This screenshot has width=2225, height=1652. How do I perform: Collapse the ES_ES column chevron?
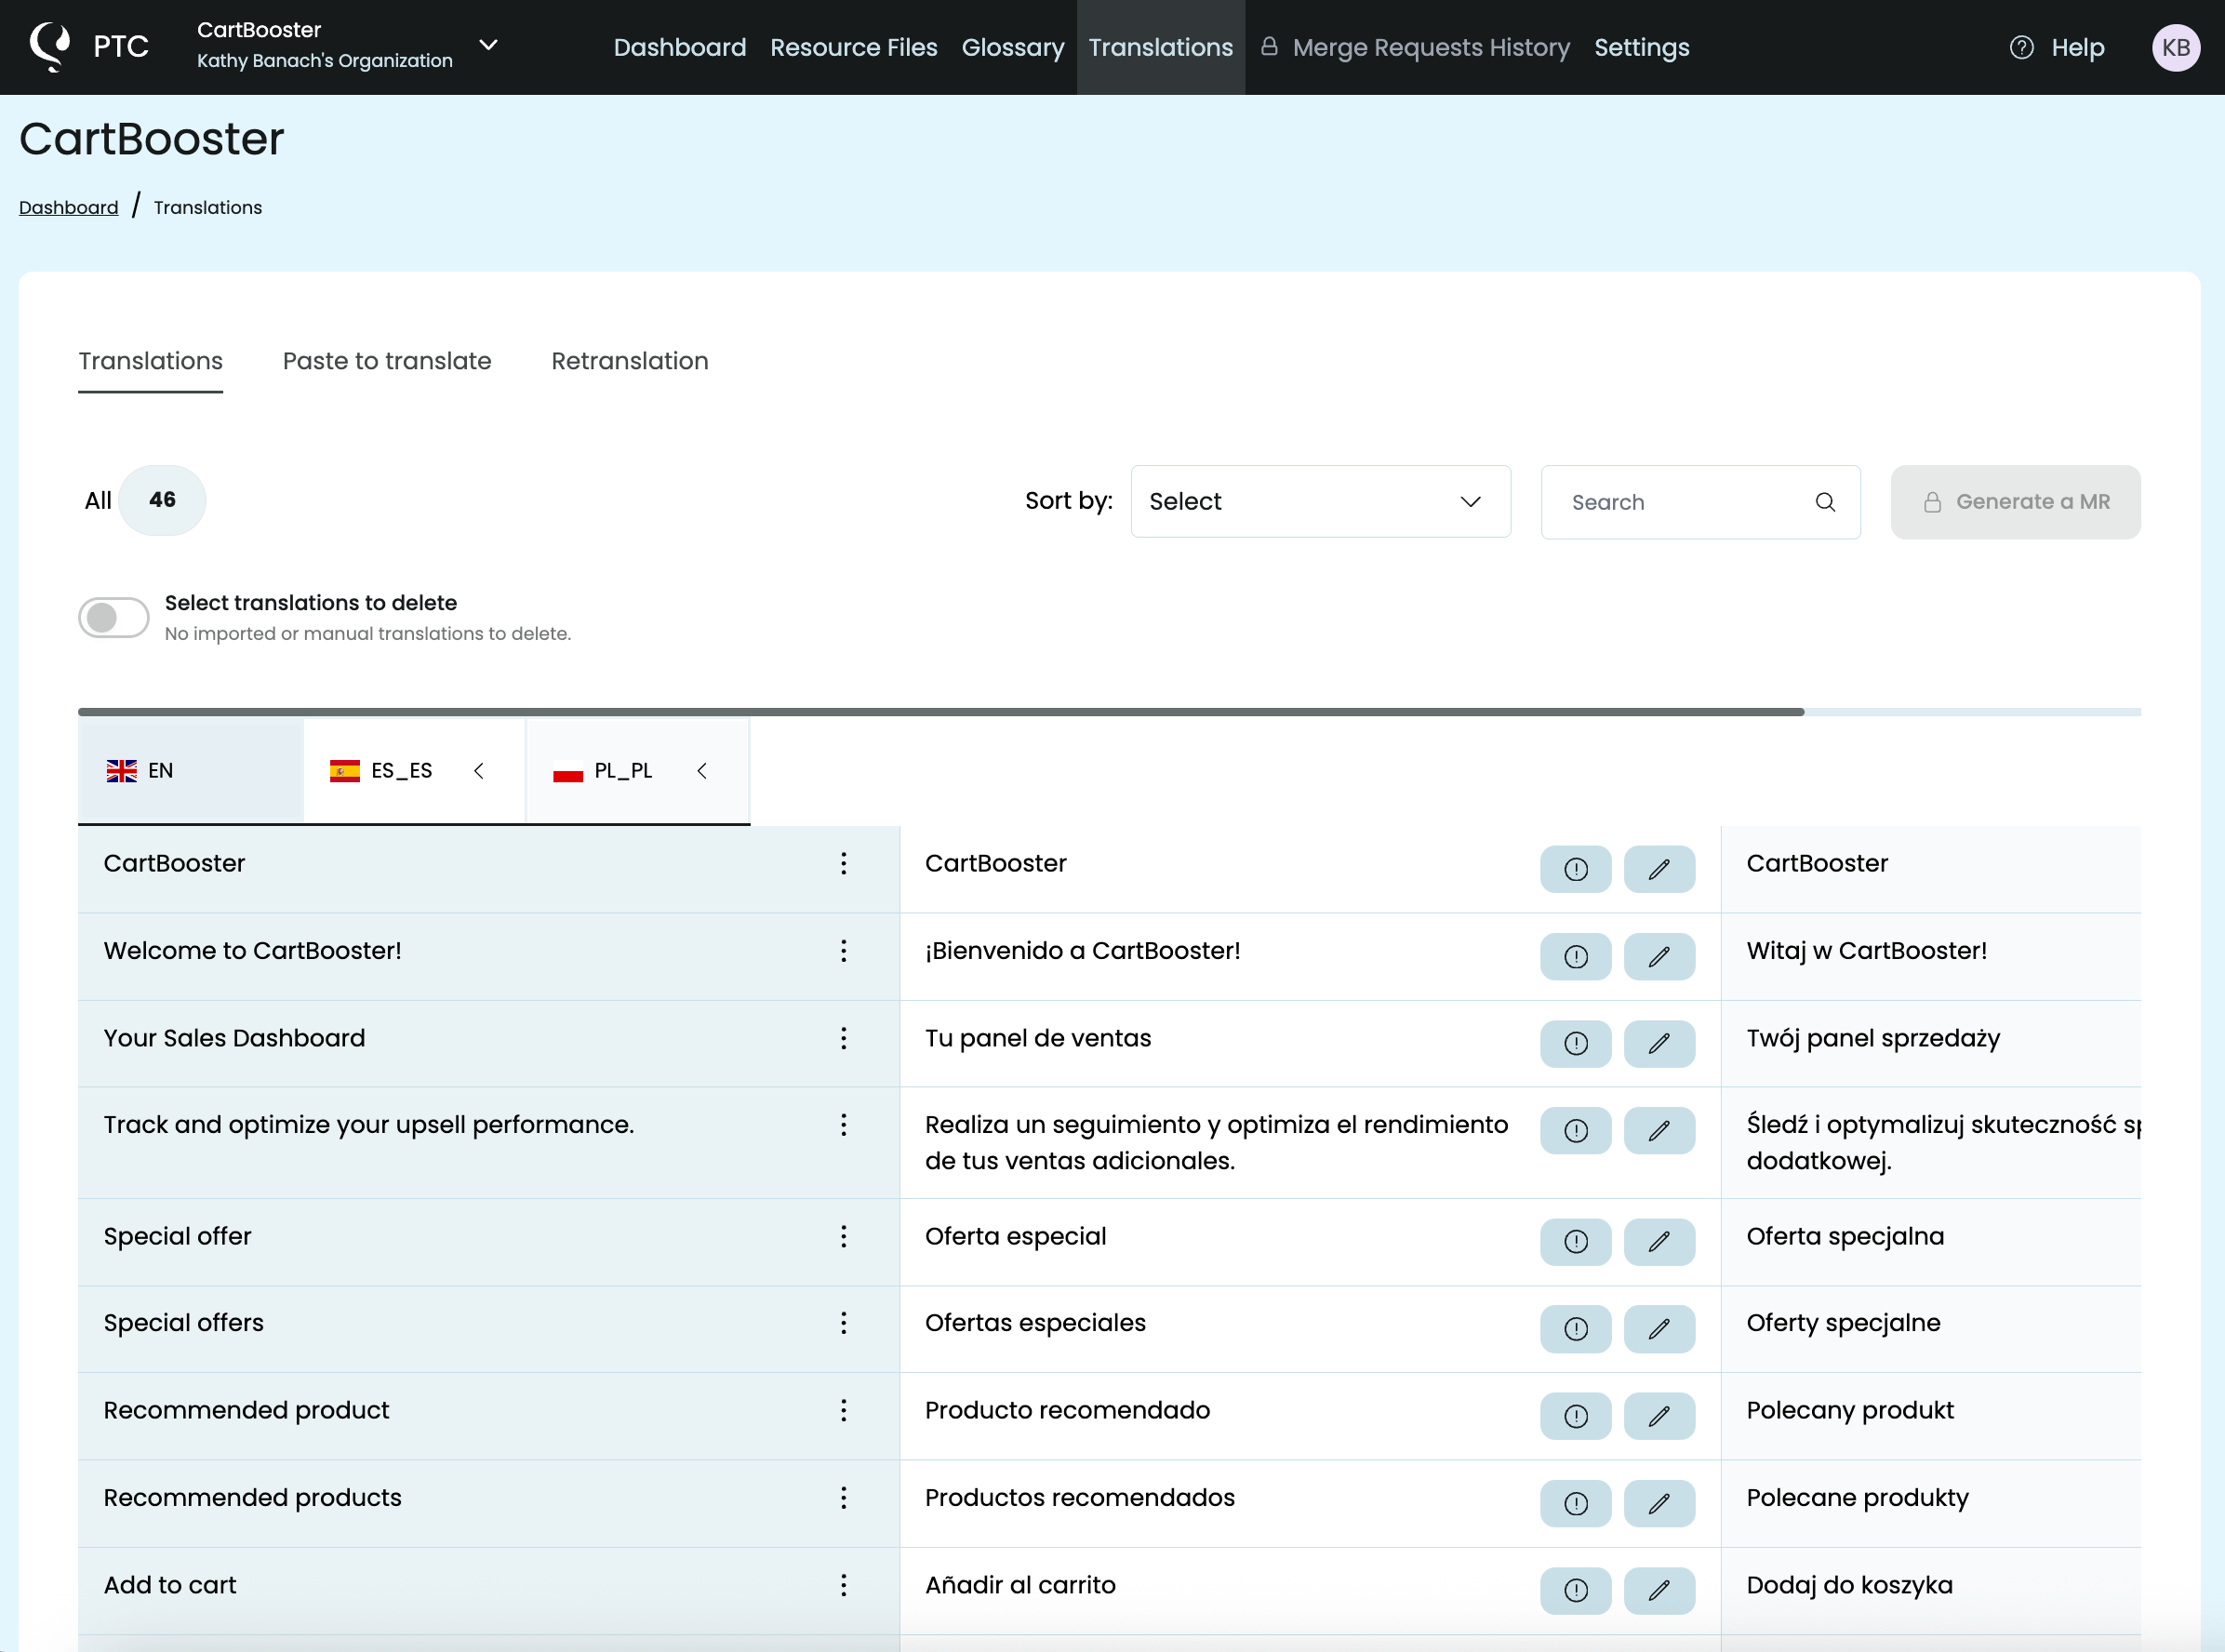[479, 770]
